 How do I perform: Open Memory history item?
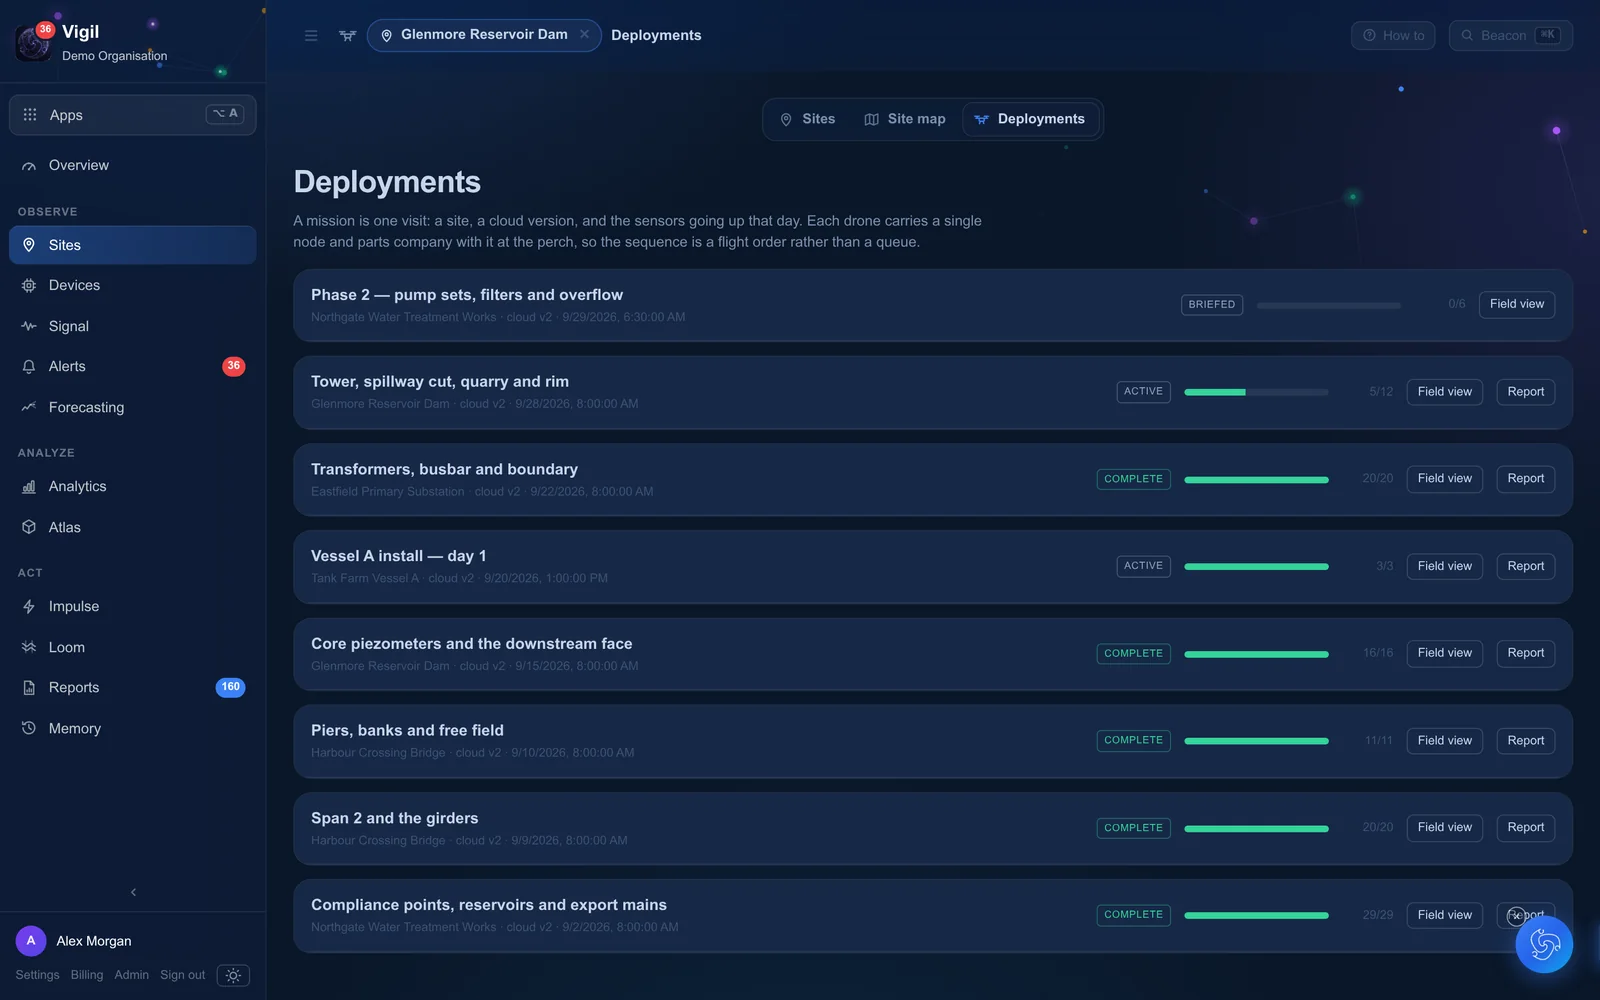pyautogui.click(x=132, y=728)
